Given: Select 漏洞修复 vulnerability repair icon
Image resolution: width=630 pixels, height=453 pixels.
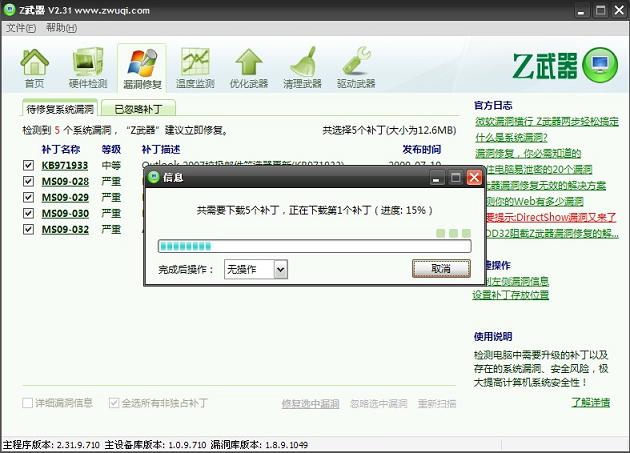Looking at the screenshot, I should pos(142,68).
